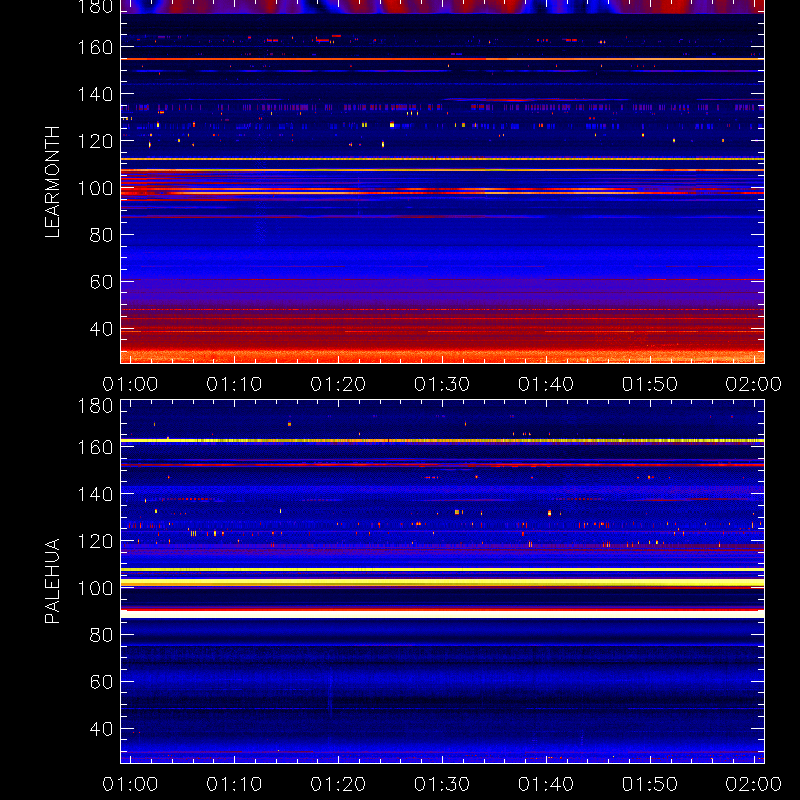Click the orange line near 155 in LEARMONTH plot
The image size is (800, 800).
click(x=442, y=59)
